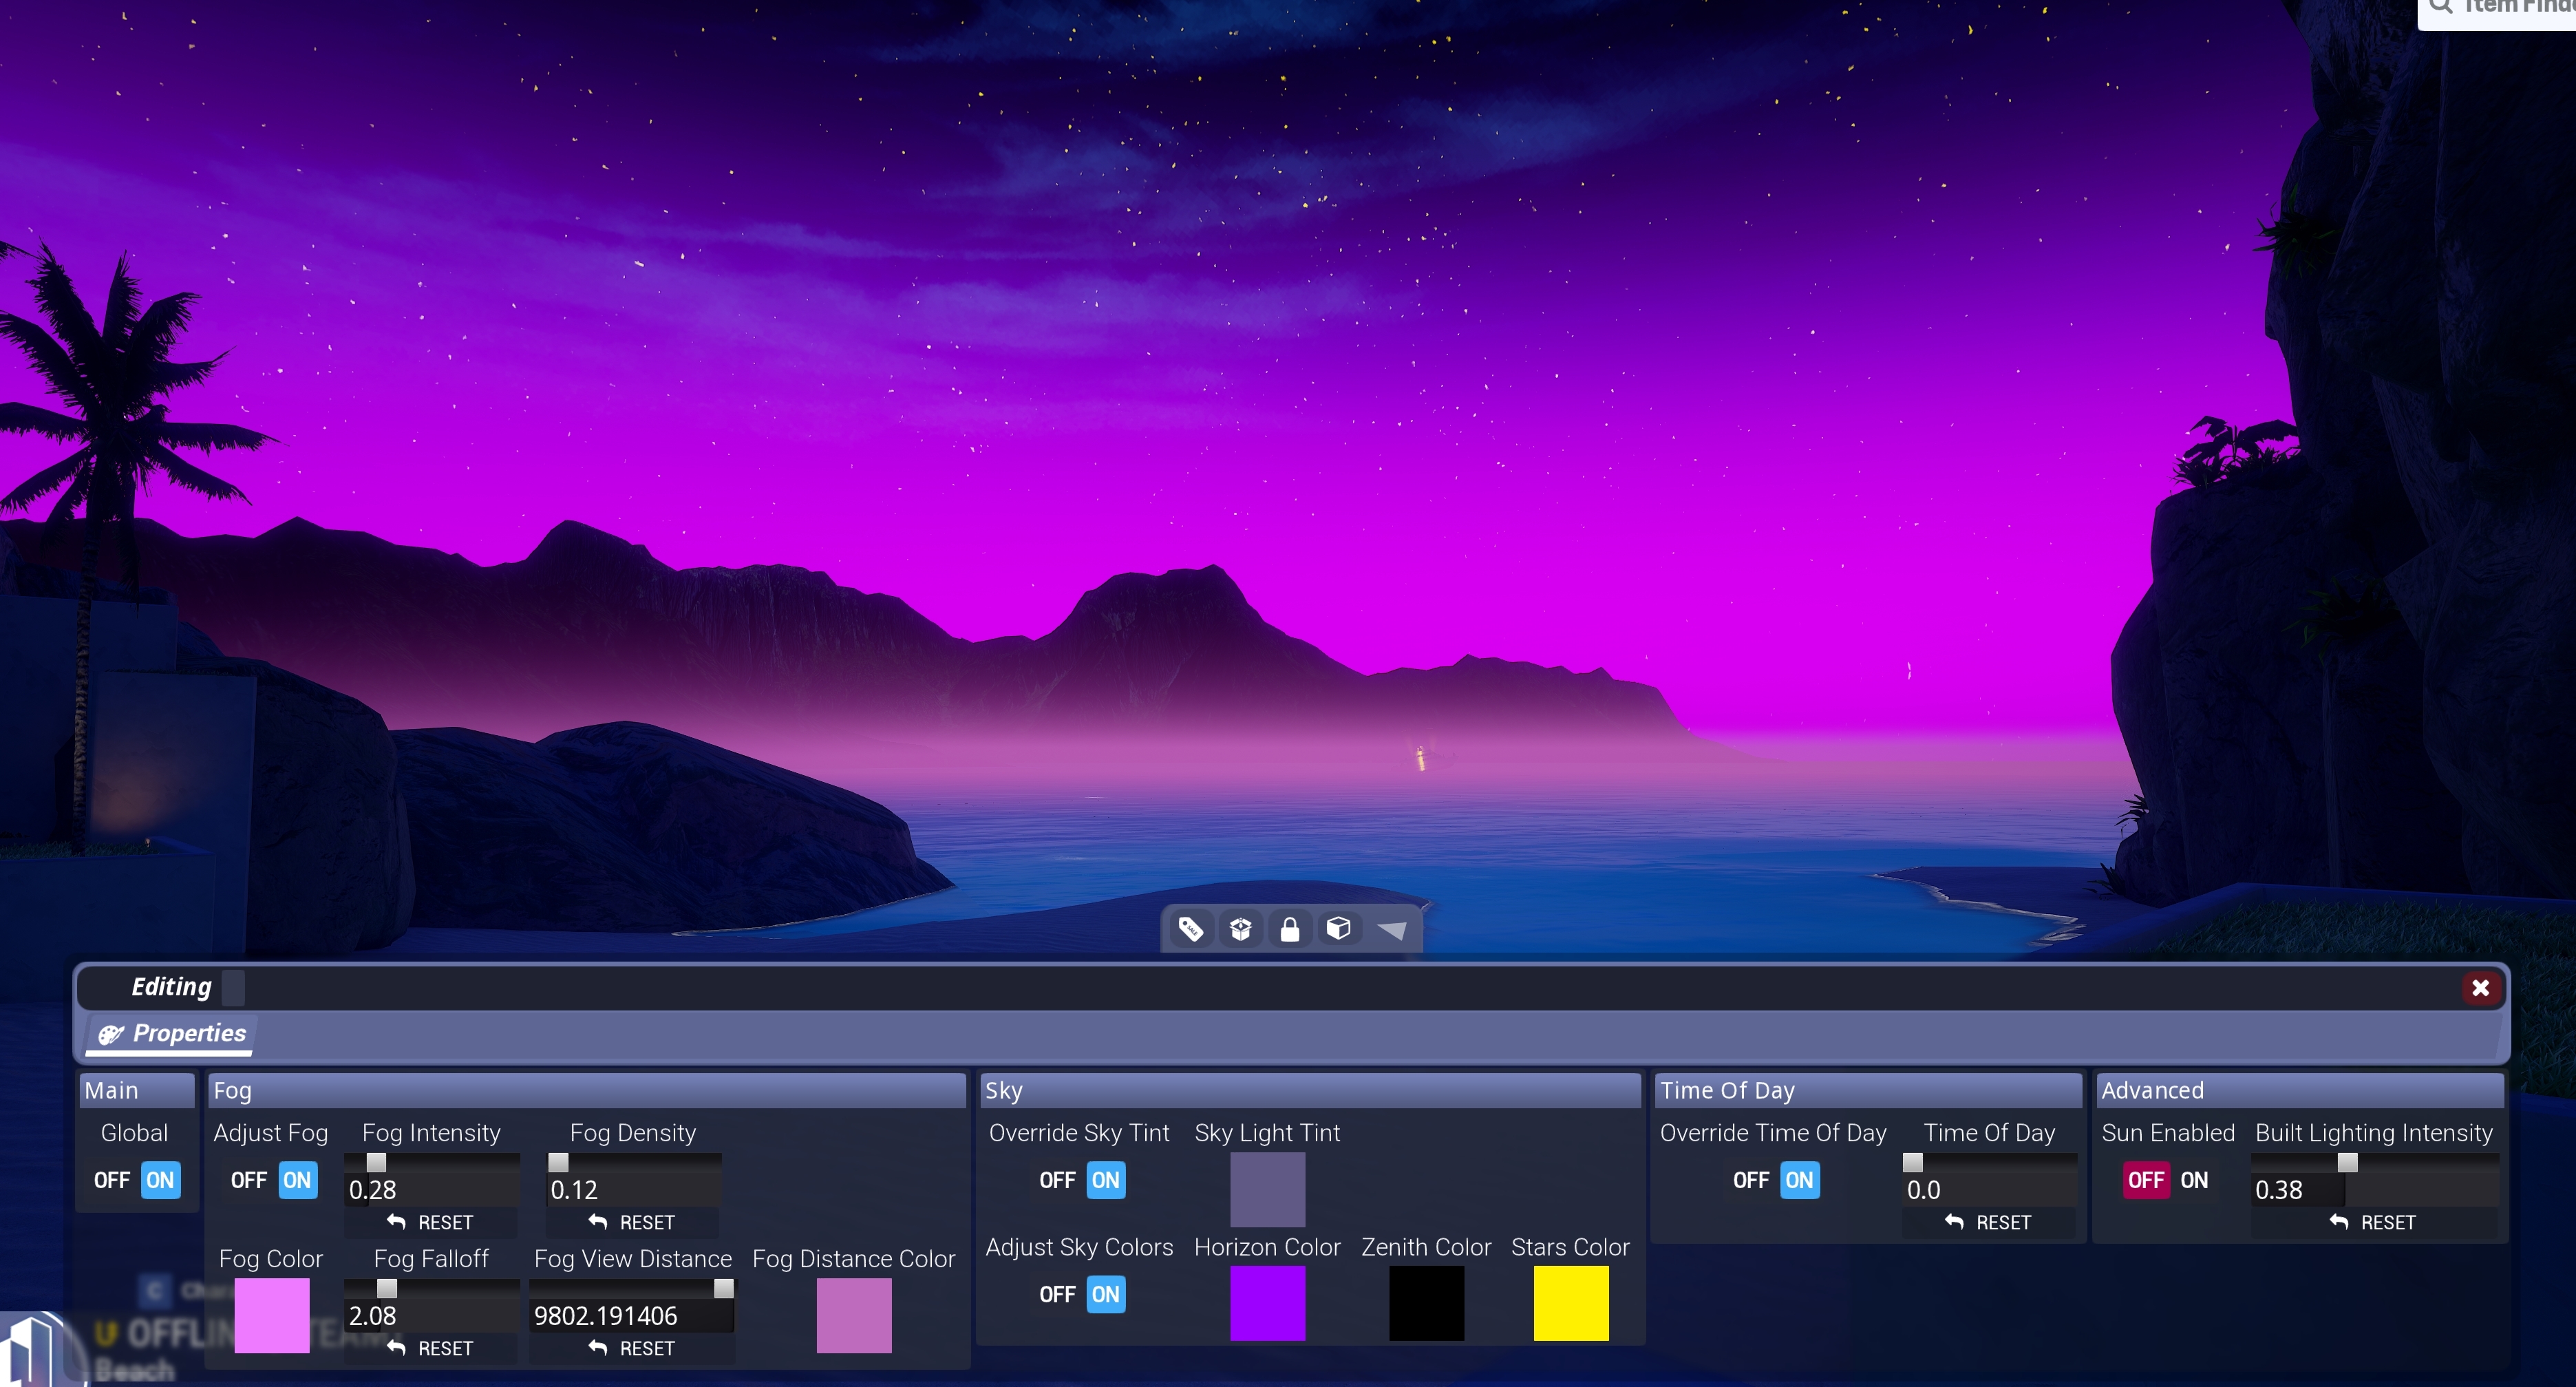2576x1387 pixels.
Task: Switch Adjust Fog to ON
Action: (x=297, y=1180)
